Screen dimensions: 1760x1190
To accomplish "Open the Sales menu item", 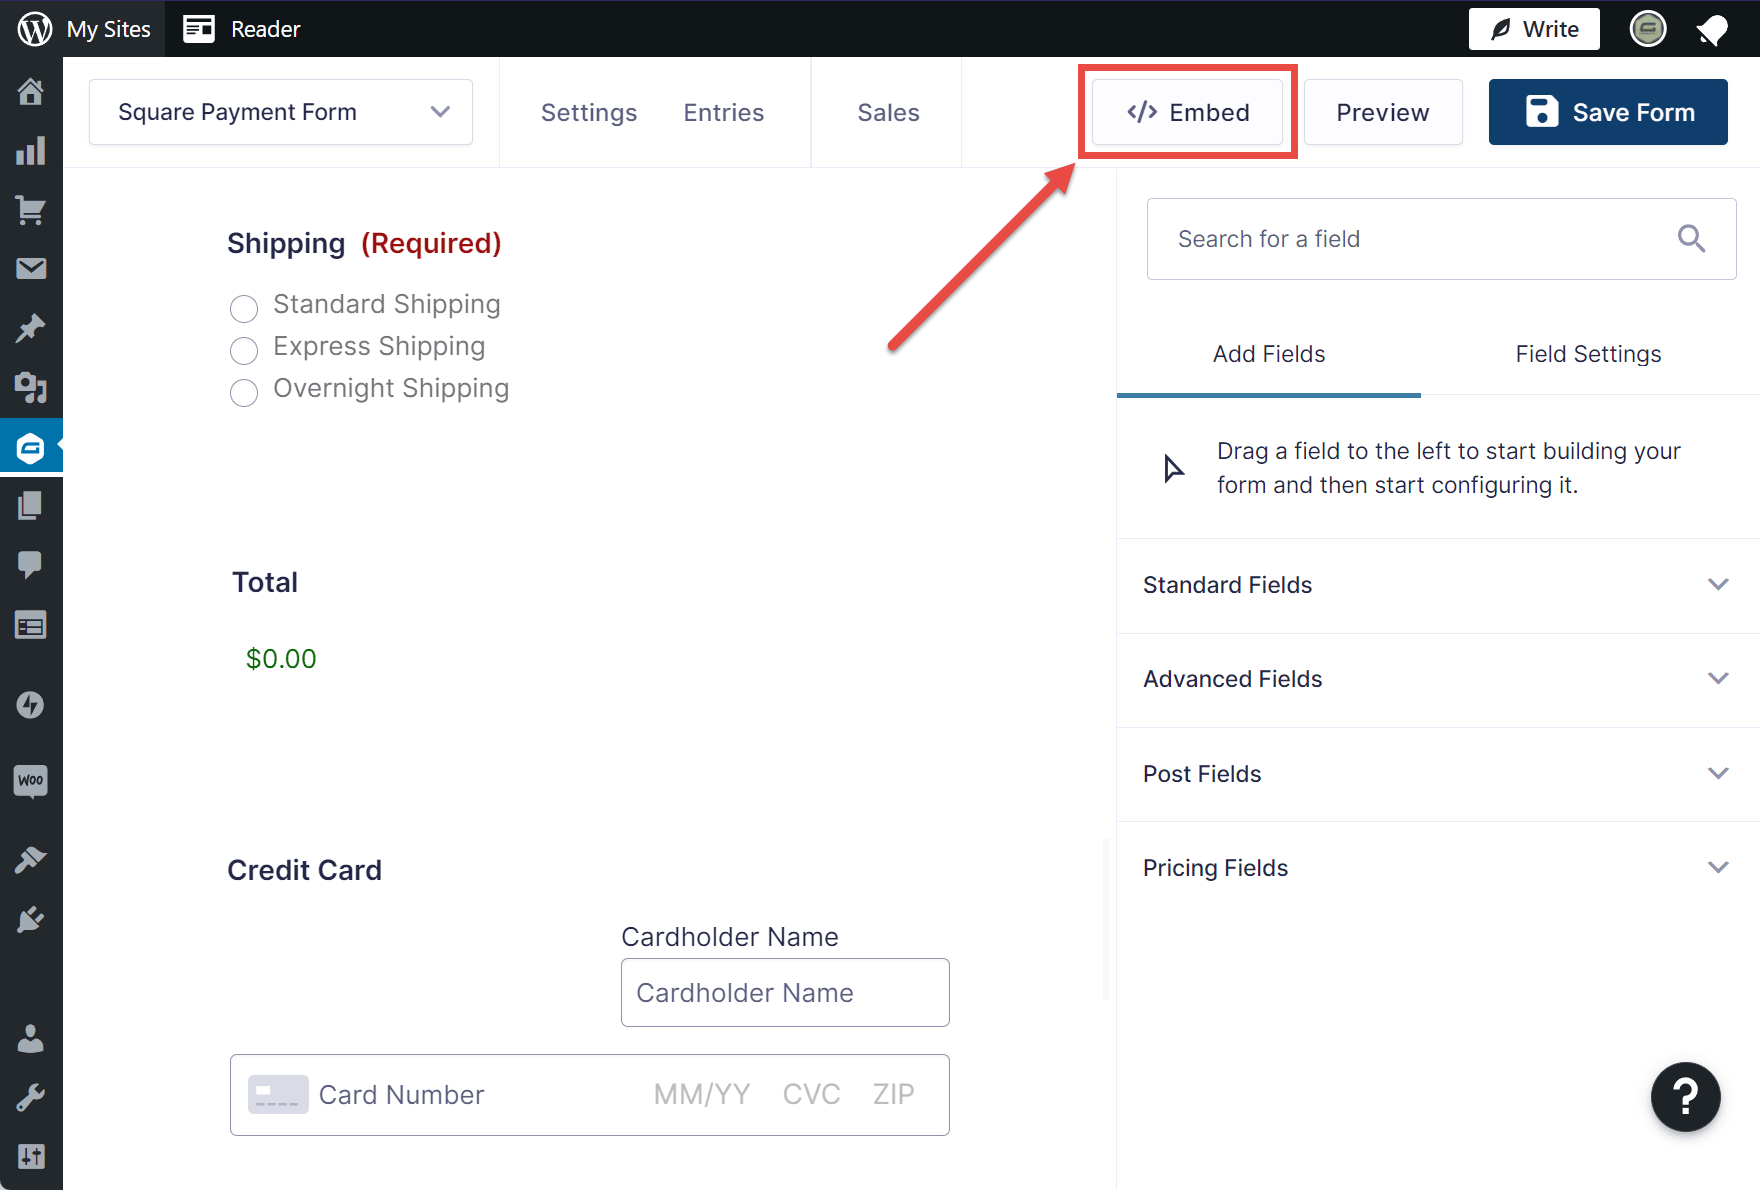I will click(x=888, y=113).
